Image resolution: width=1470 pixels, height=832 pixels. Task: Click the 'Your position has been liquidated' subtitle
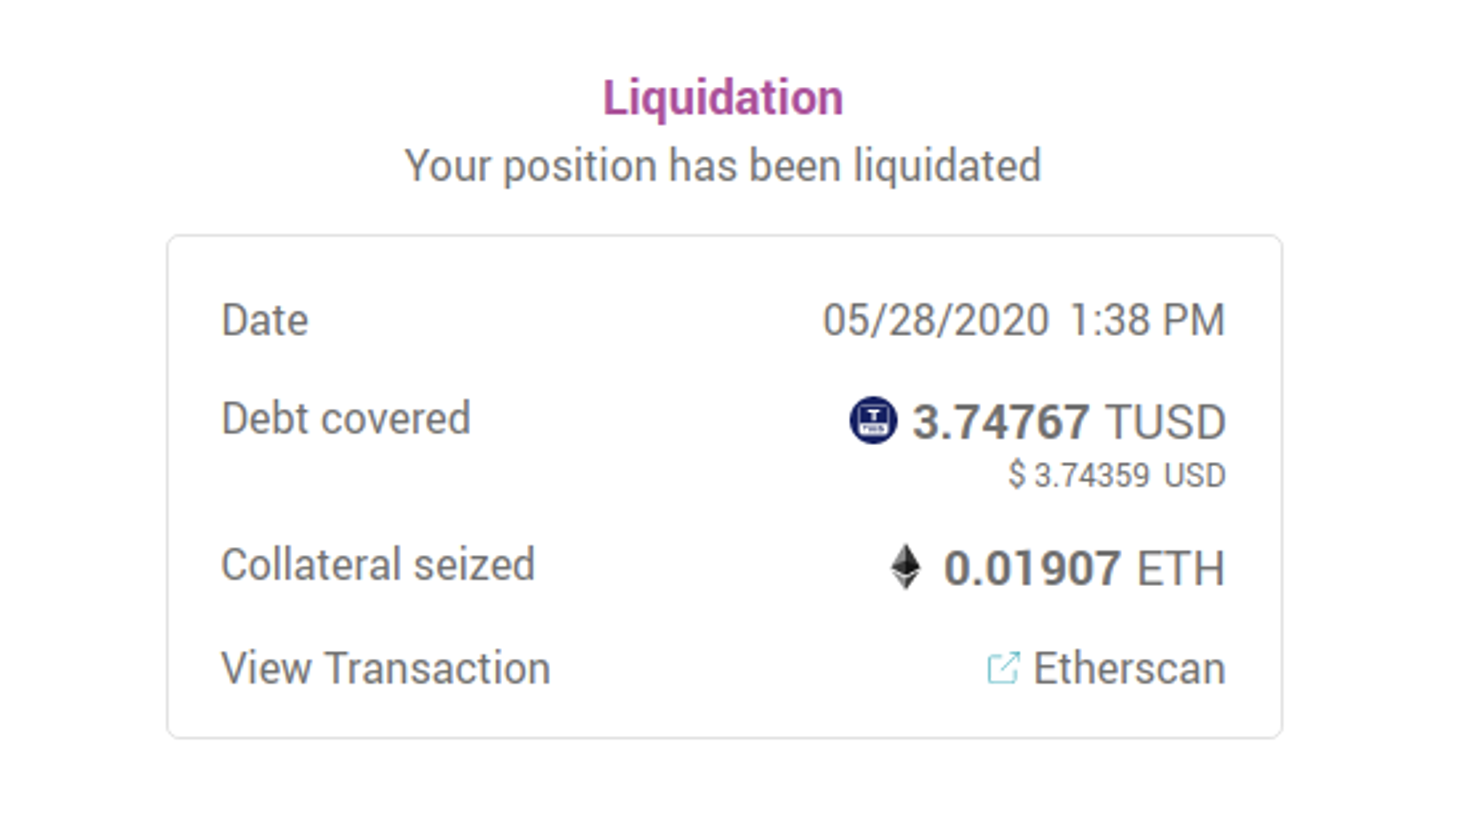723,166
